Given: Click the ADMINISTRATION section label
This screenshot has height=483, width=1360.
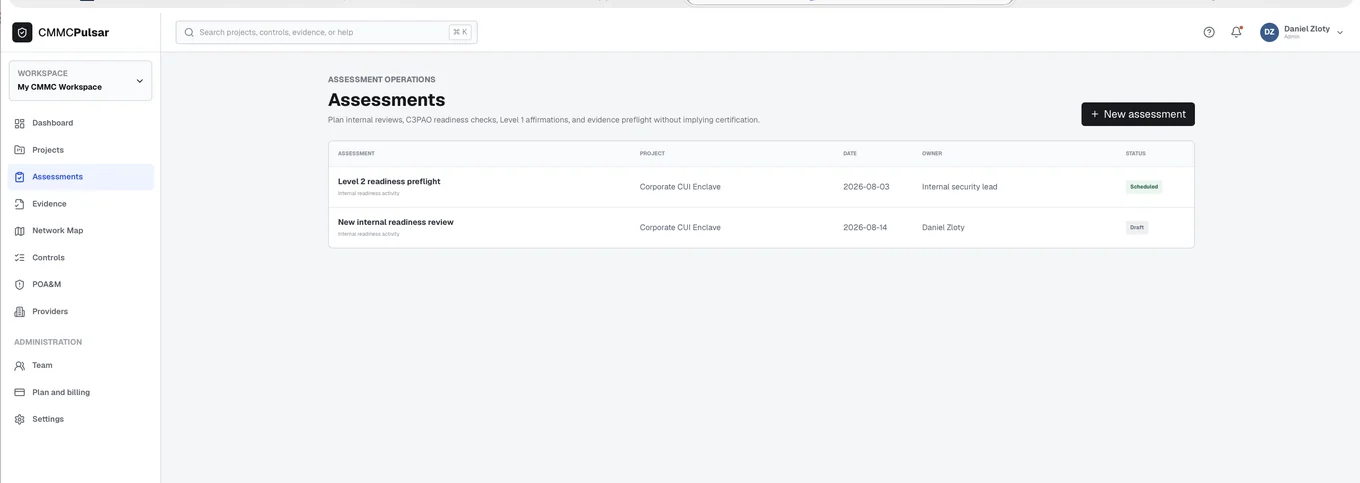Looking at the screenshot, I should click(48, 342).
